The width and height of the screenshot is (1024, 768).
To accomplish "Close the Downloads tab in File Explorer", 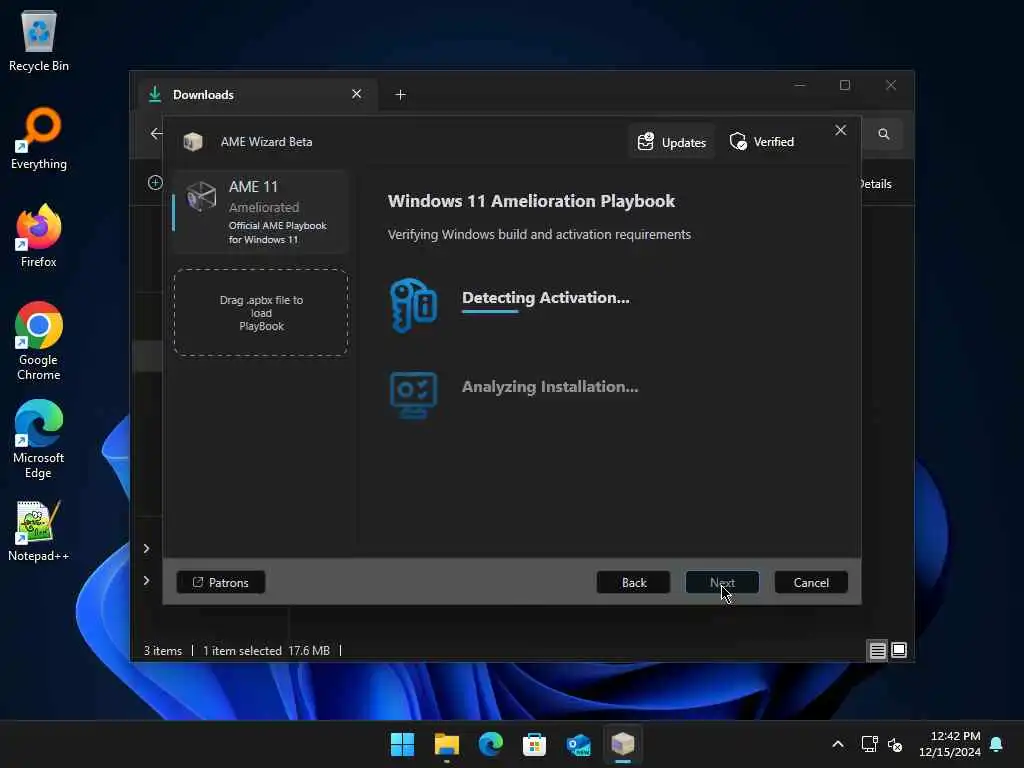I will click(357, 94).
